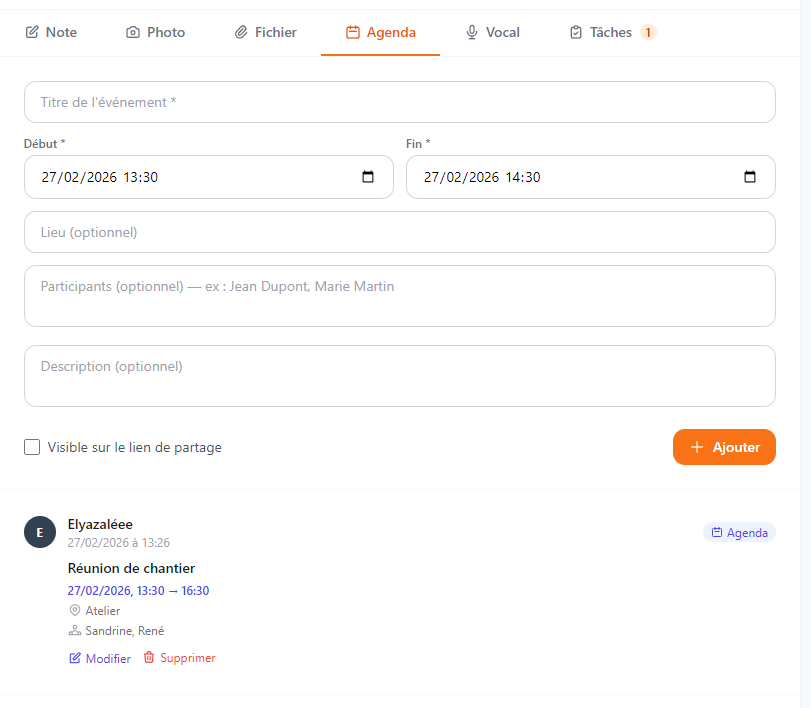
Task: Select the active Agenda tab
Action: [381, 32]
